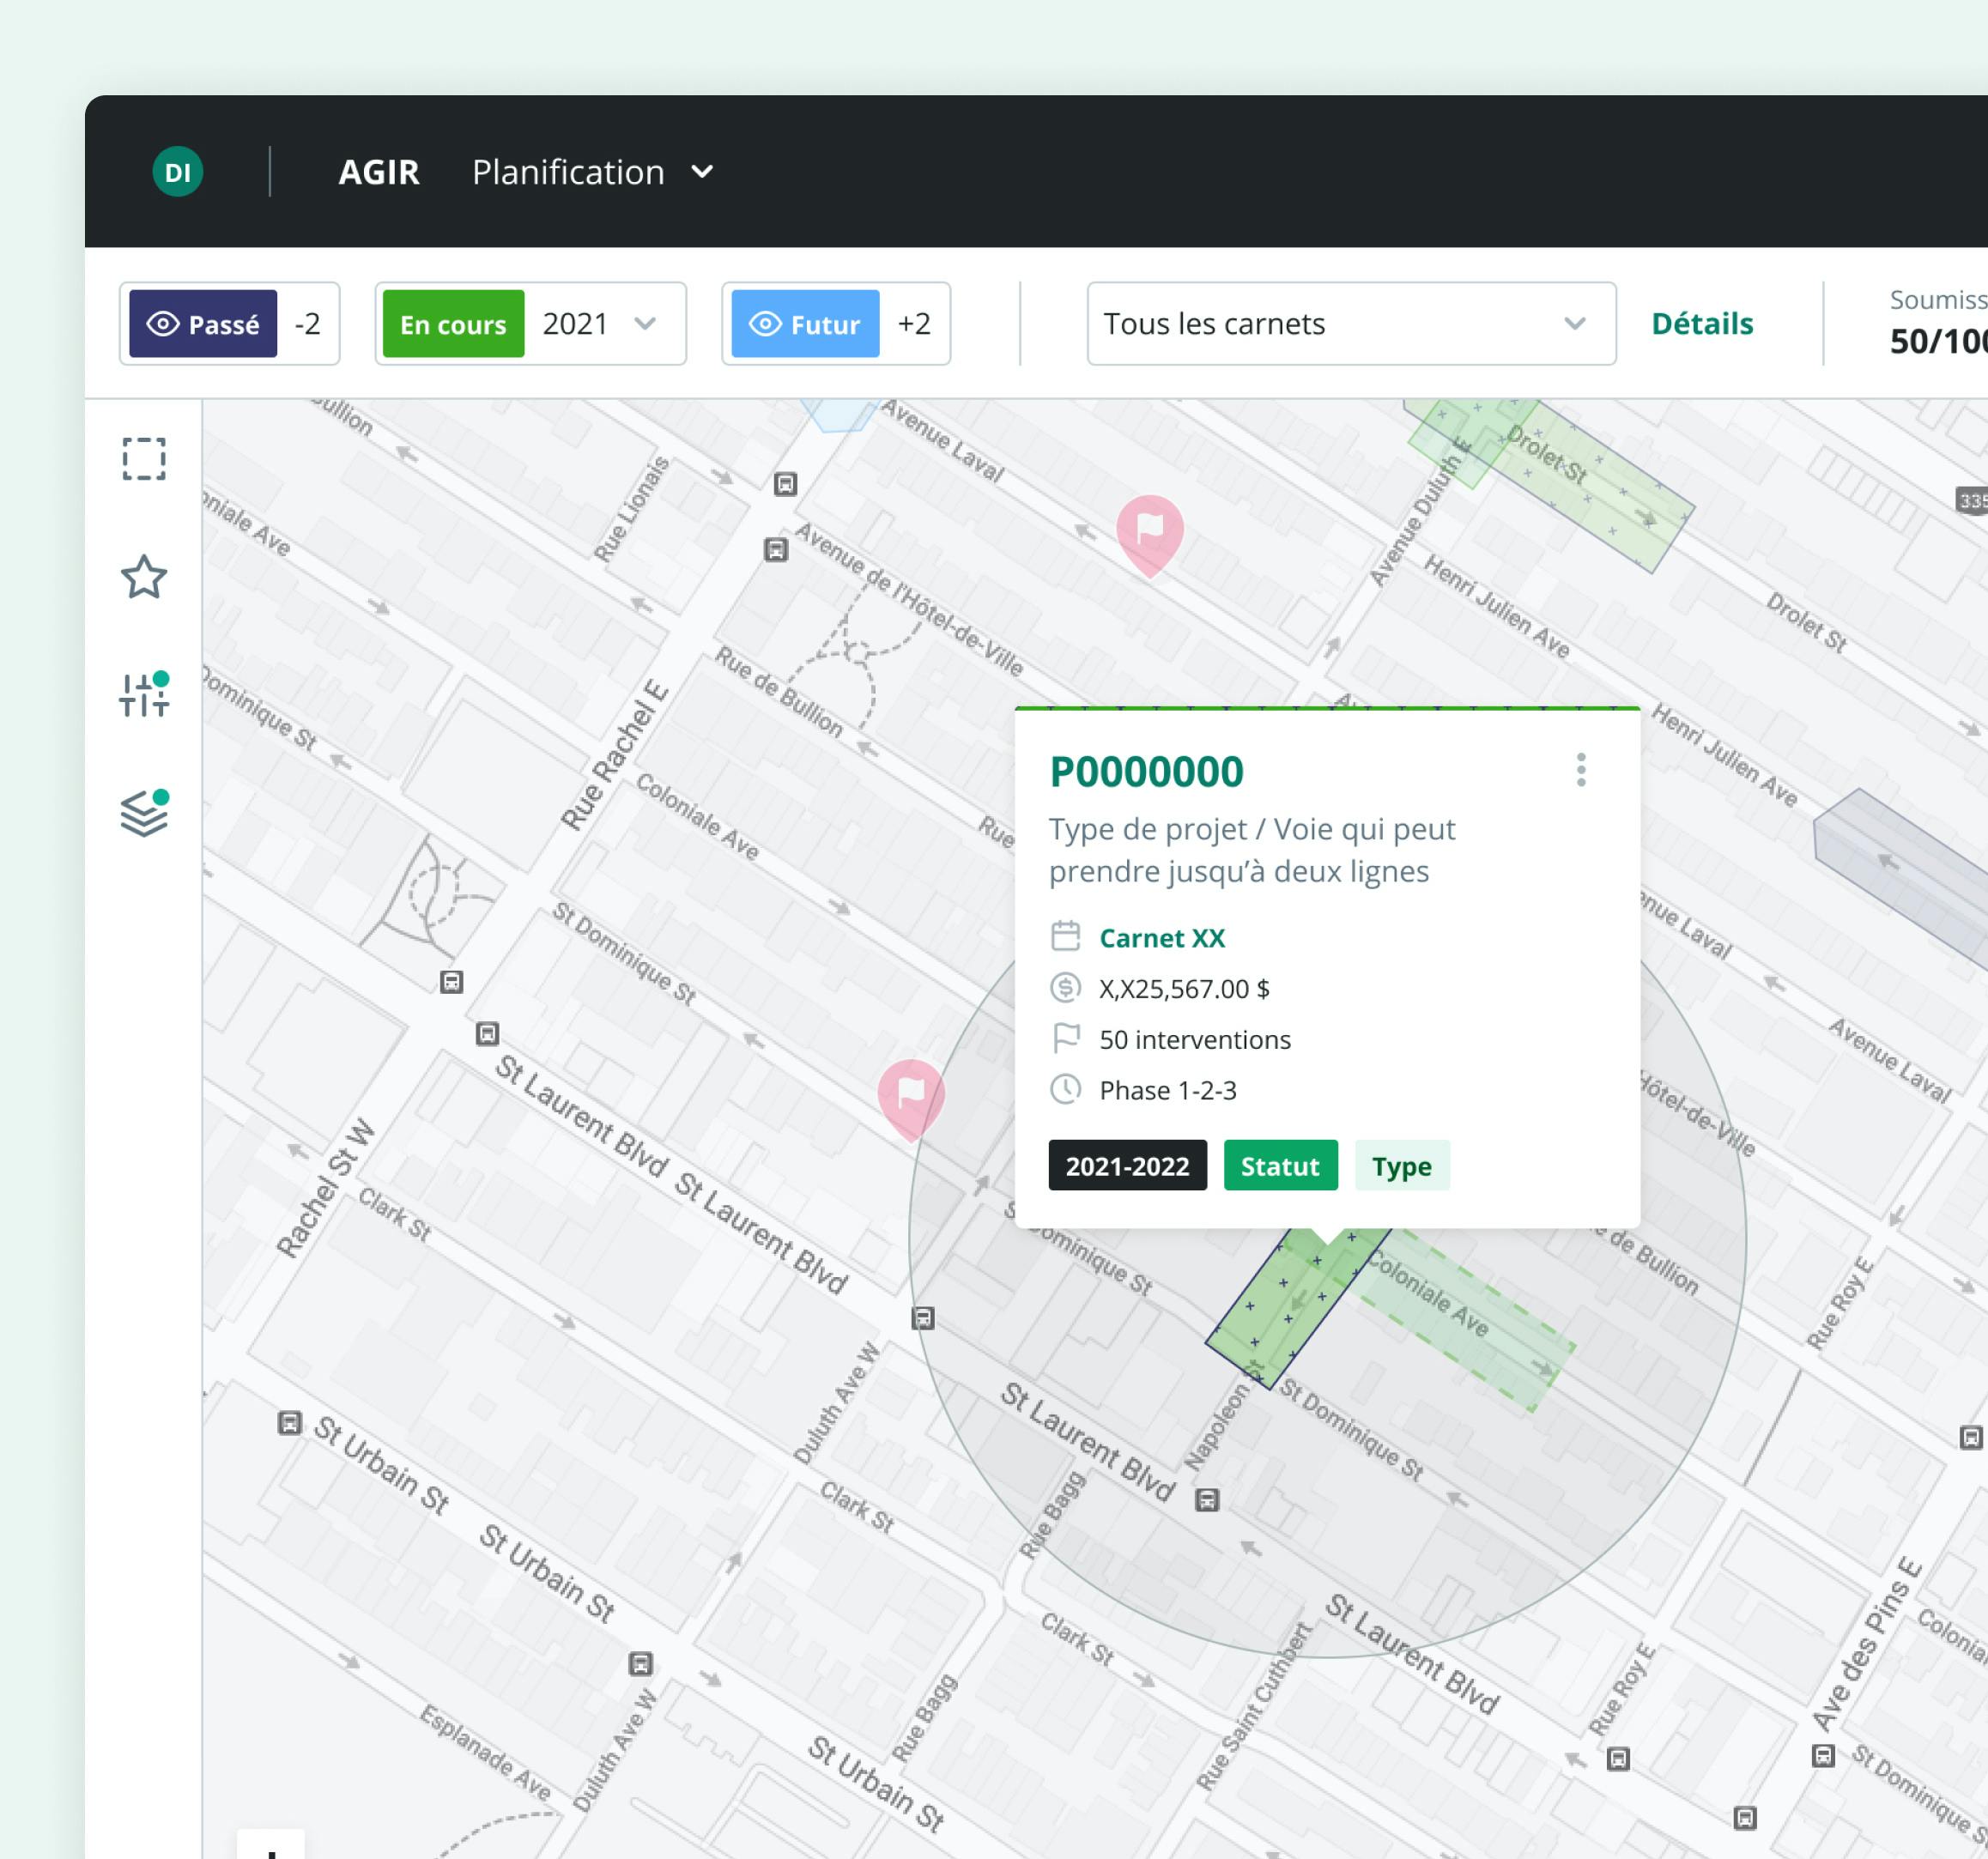
Task: Click the Détails link
Action: 1701,324
